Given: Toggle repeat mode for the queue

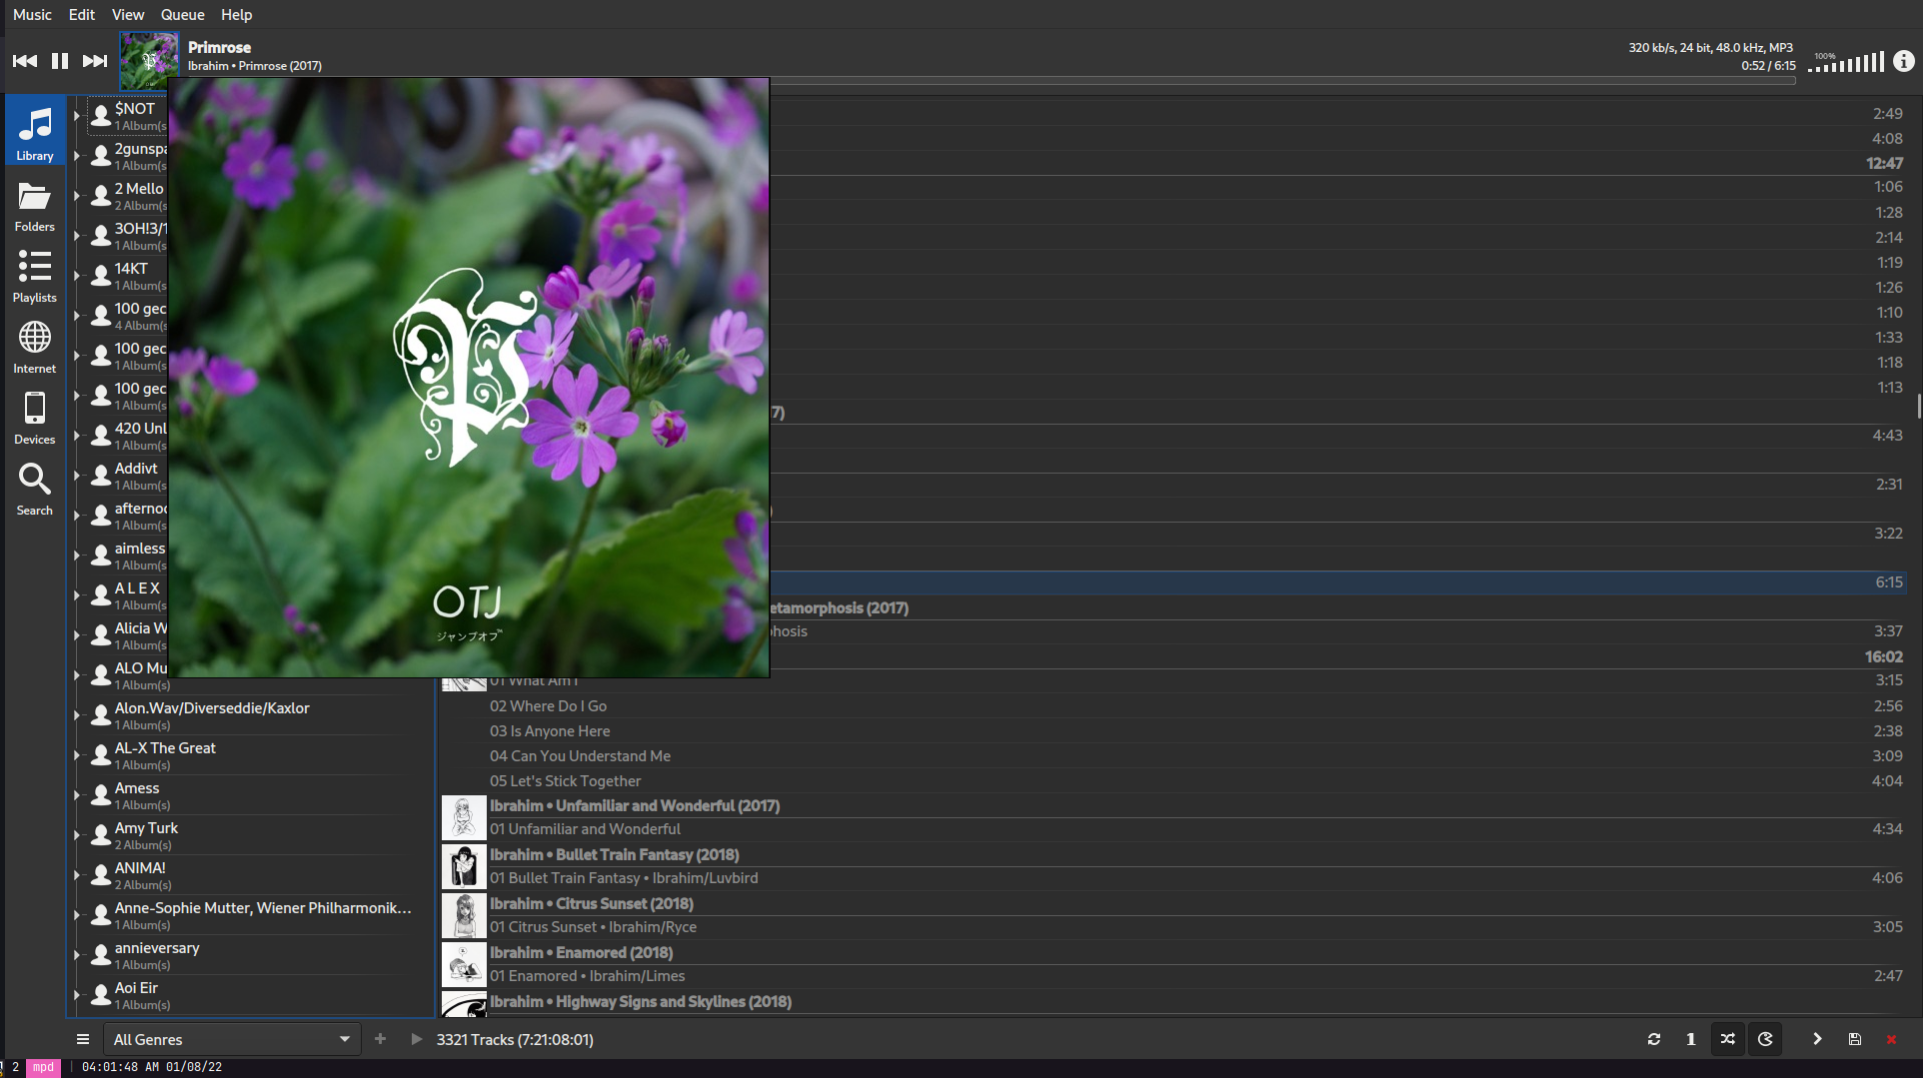Looking at the screenshot, I should click(x=1654, y=1040).
